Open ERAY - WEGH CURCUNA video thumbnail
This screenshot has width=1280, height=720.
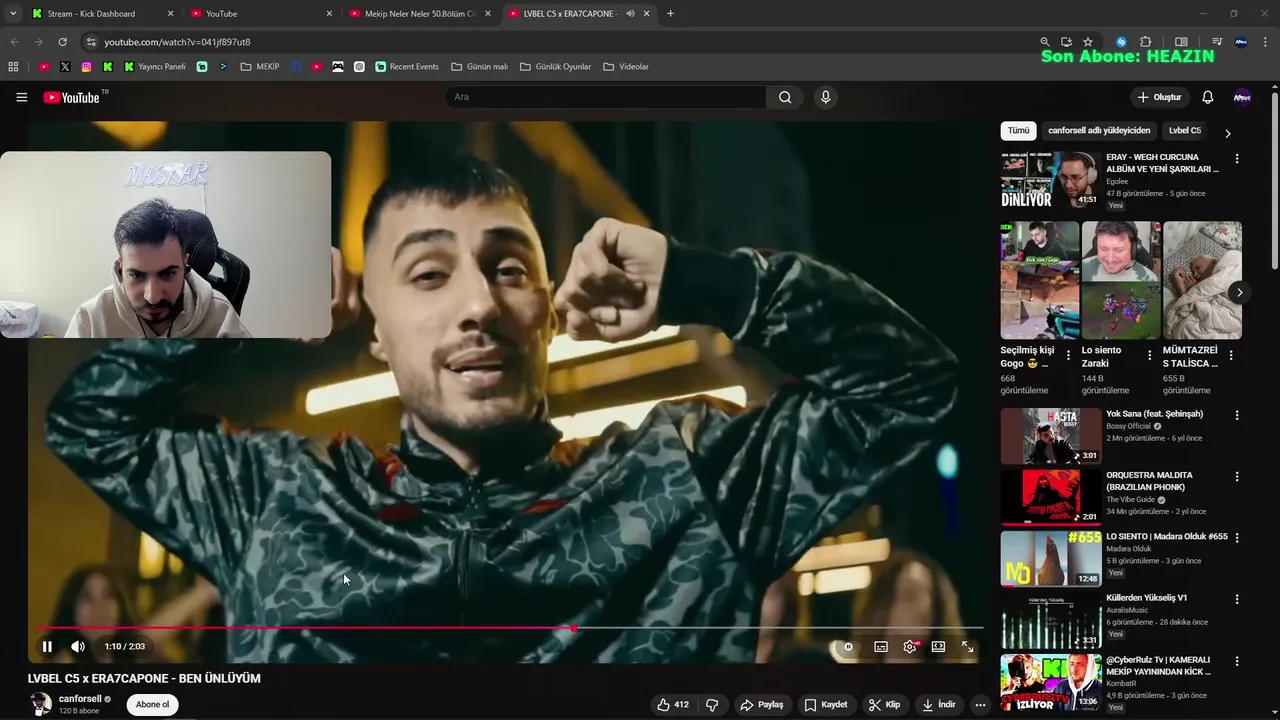pyautogui.click(x=1050, y=179)
